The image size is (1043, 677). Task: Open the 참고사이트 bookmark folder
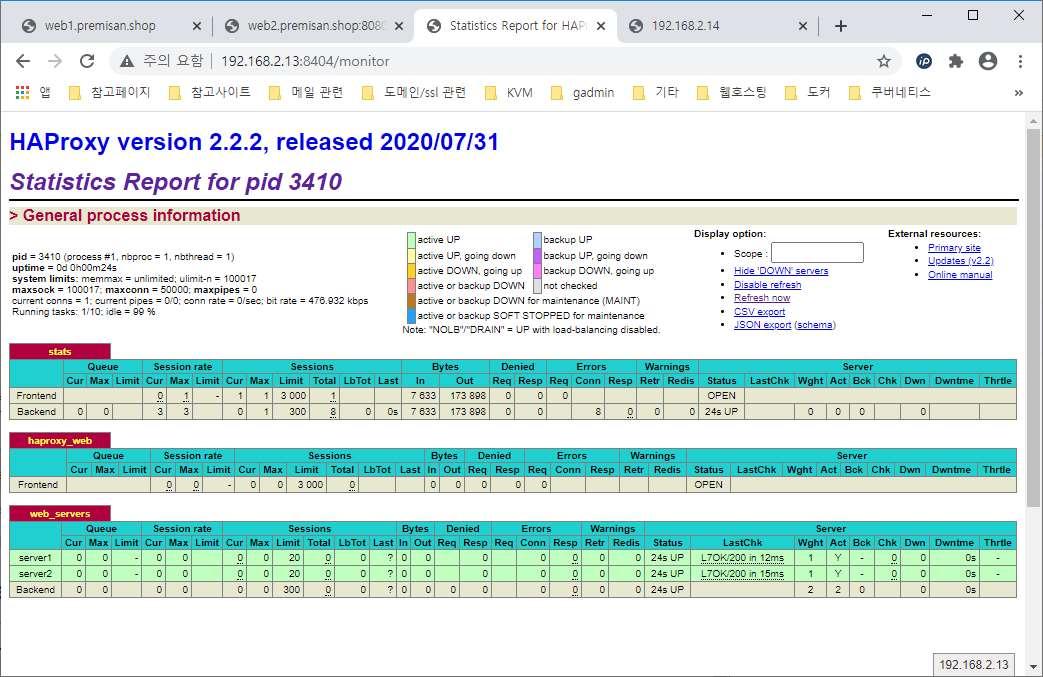(210, 92)
